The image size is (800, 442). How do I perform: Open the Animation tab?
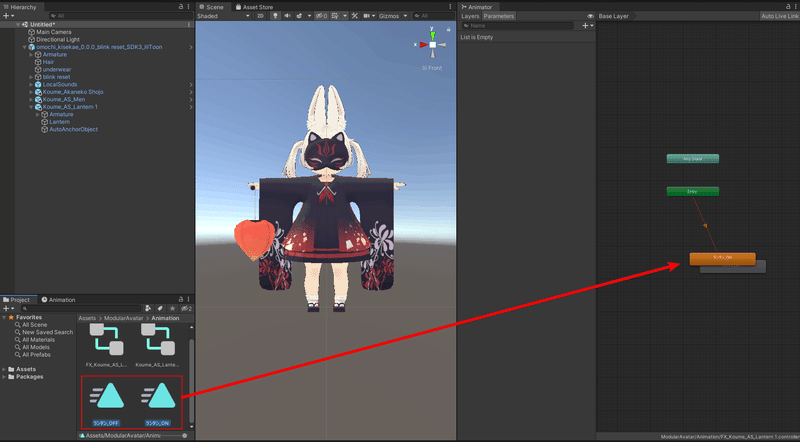(58, 300)
